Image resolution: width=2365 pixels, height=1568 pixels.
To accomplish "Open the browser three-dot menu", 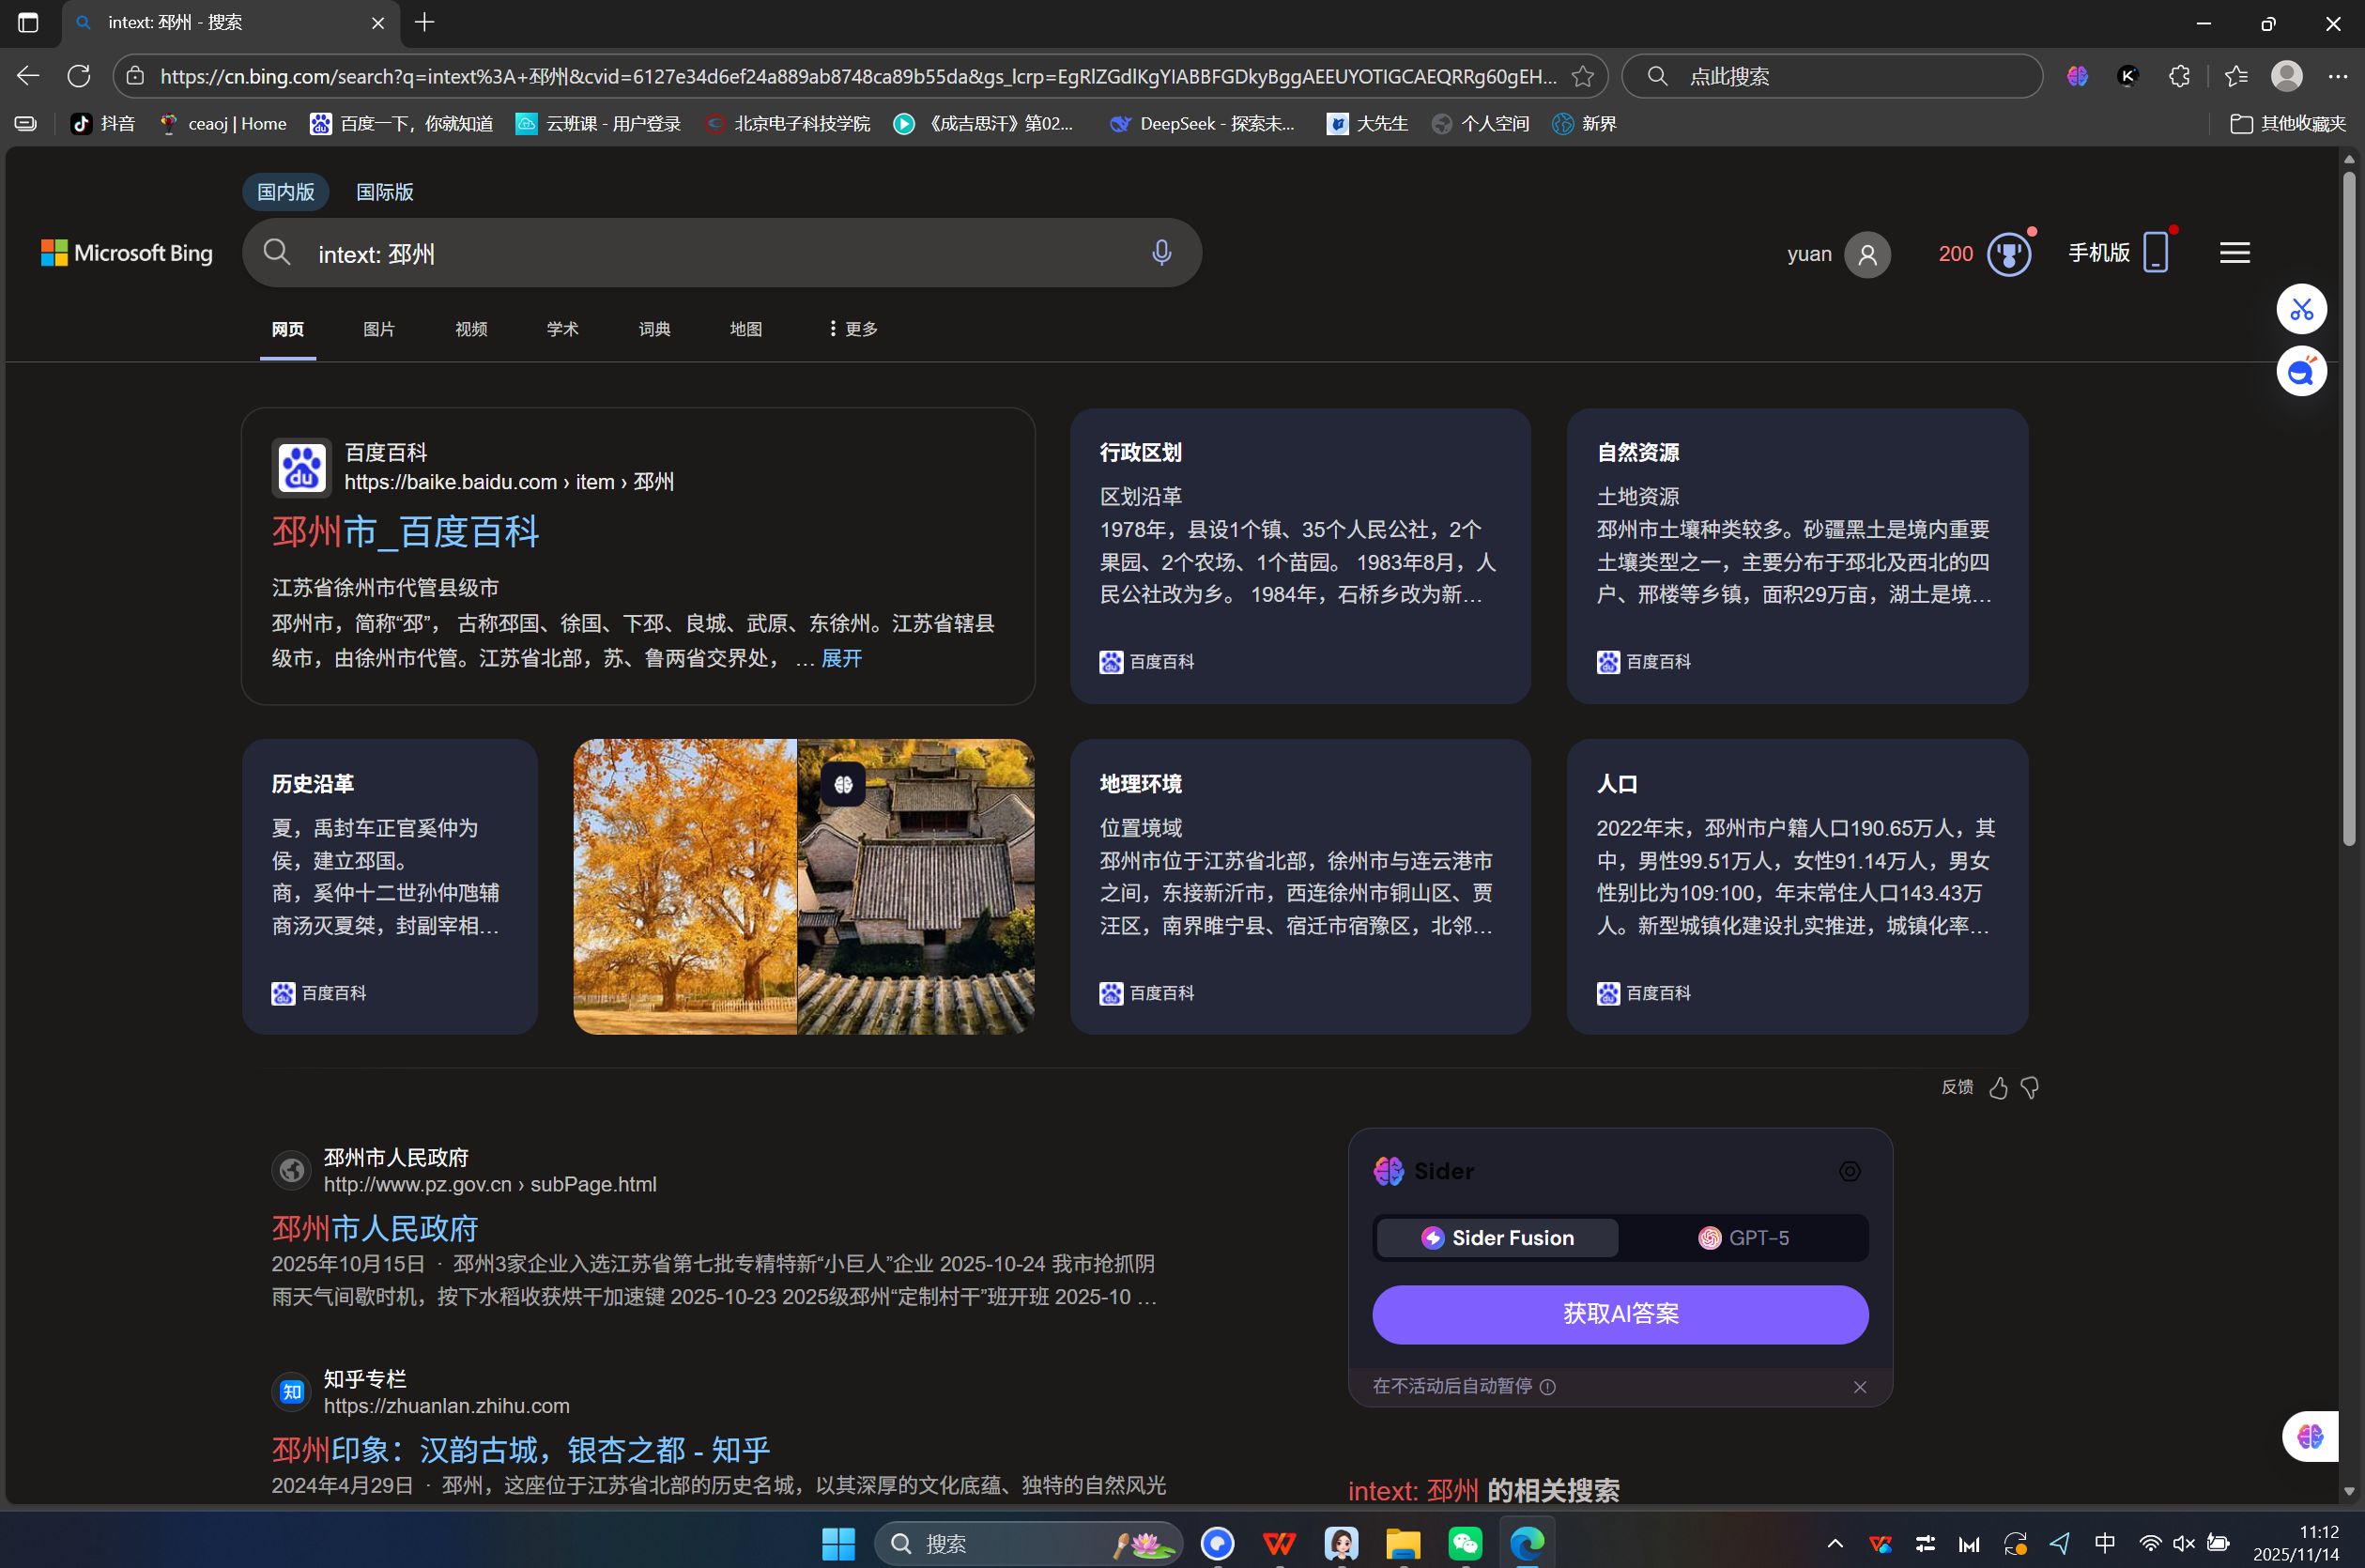I will (x=2338, y=75).
